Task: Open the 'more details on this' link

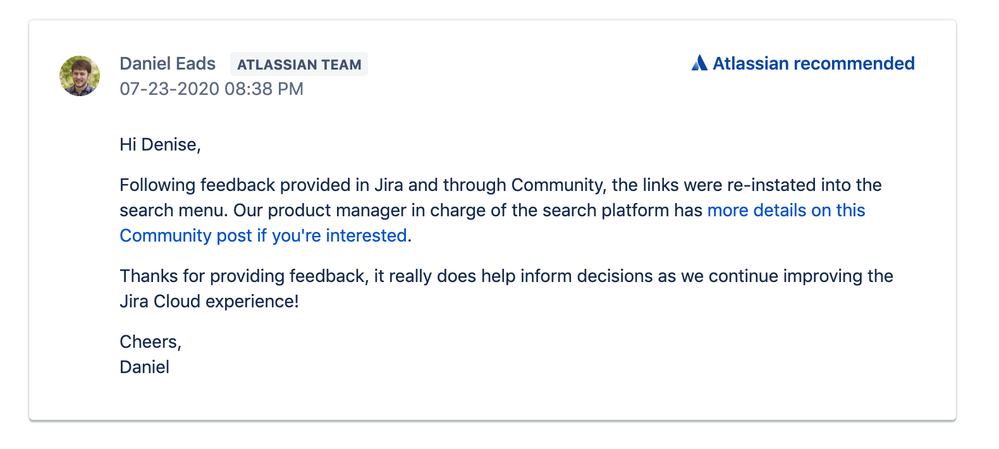Action: click(786, 210)
